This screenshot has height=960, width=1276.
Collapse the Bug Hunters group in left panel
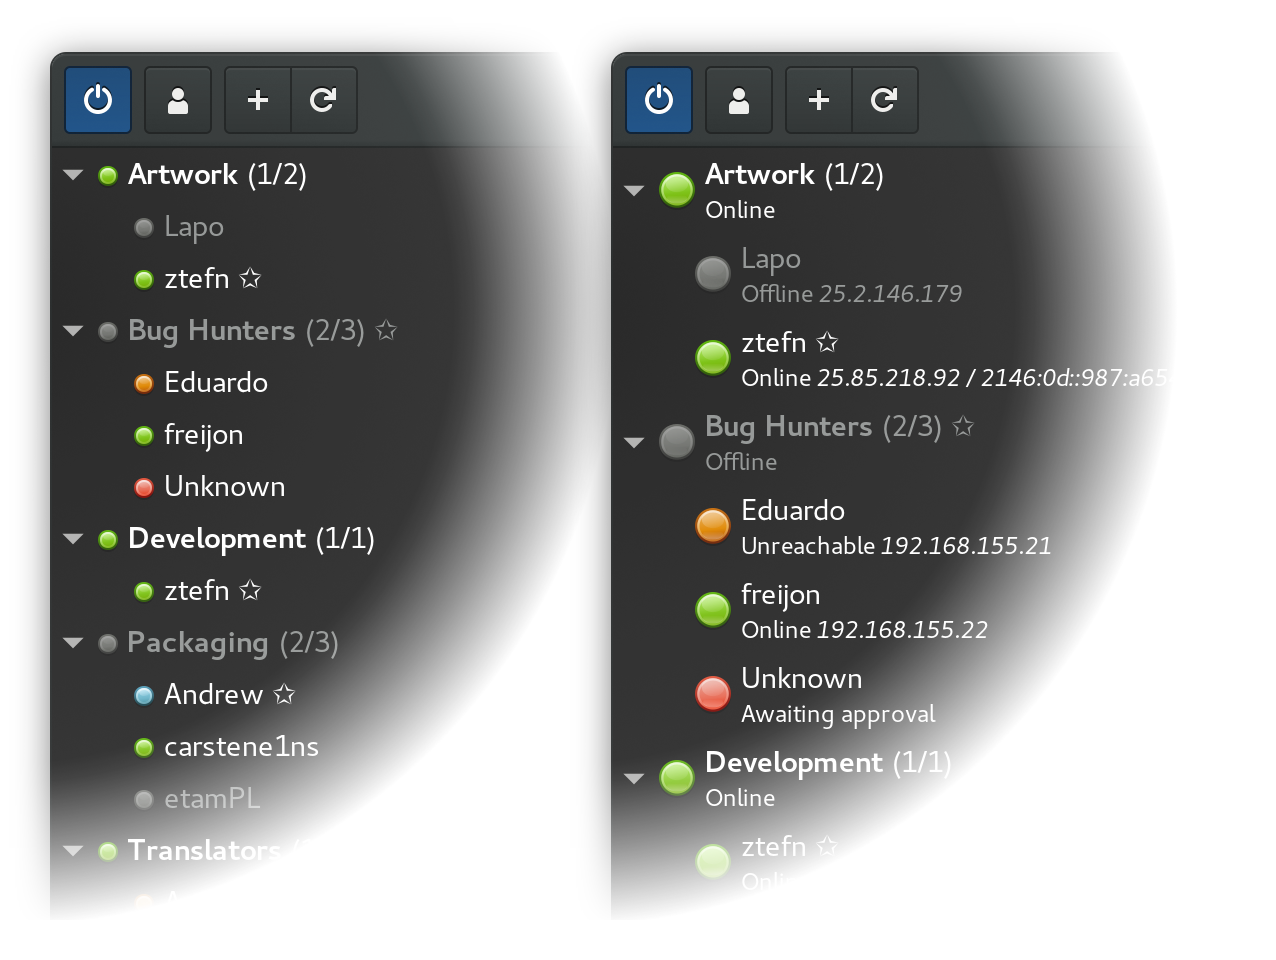click(x=73, y=331)
